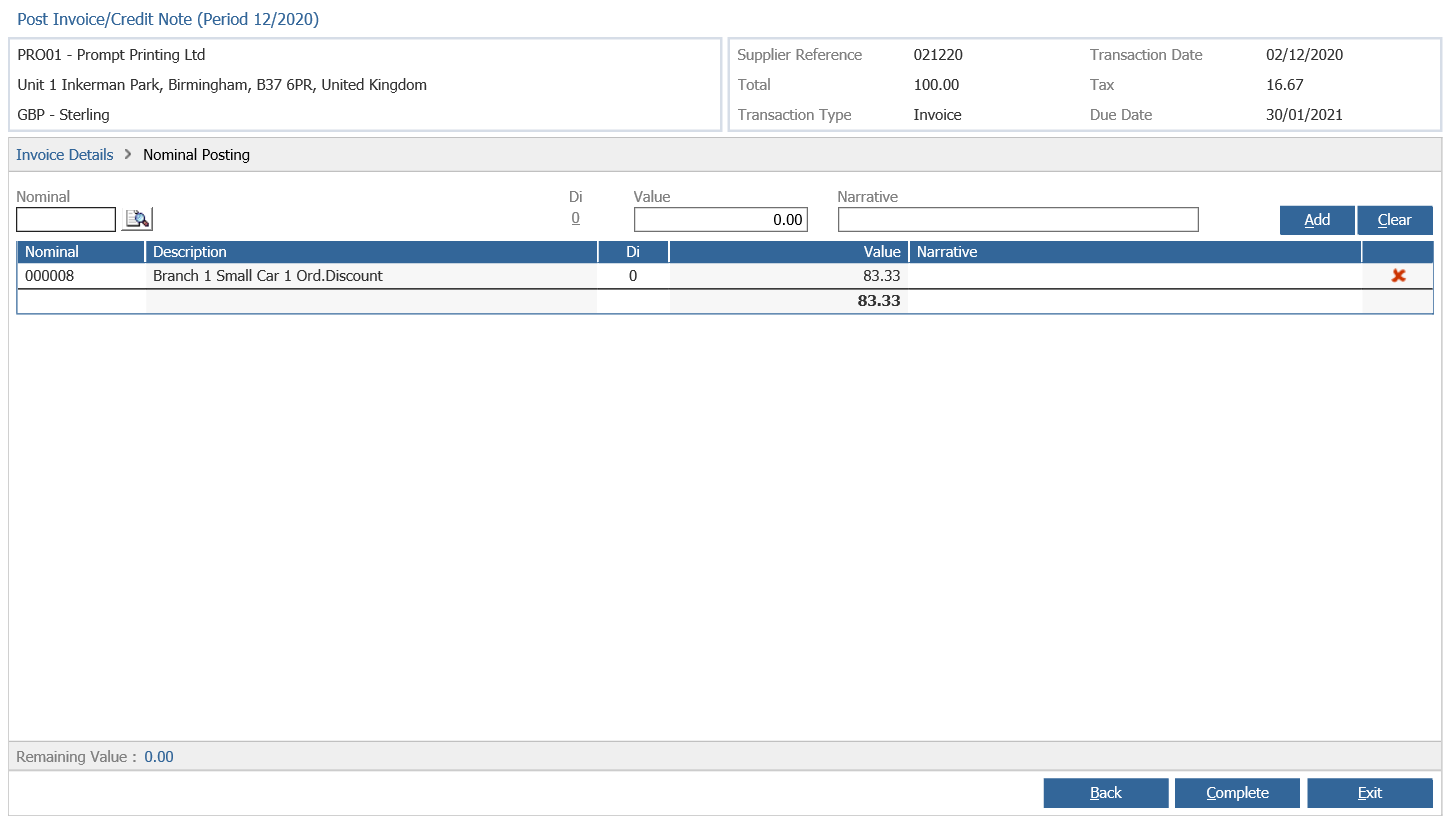The height and width of the screenshot is (821, 1446).
Task: Finish posting with the Complete button
Action: click(1237, 793)
